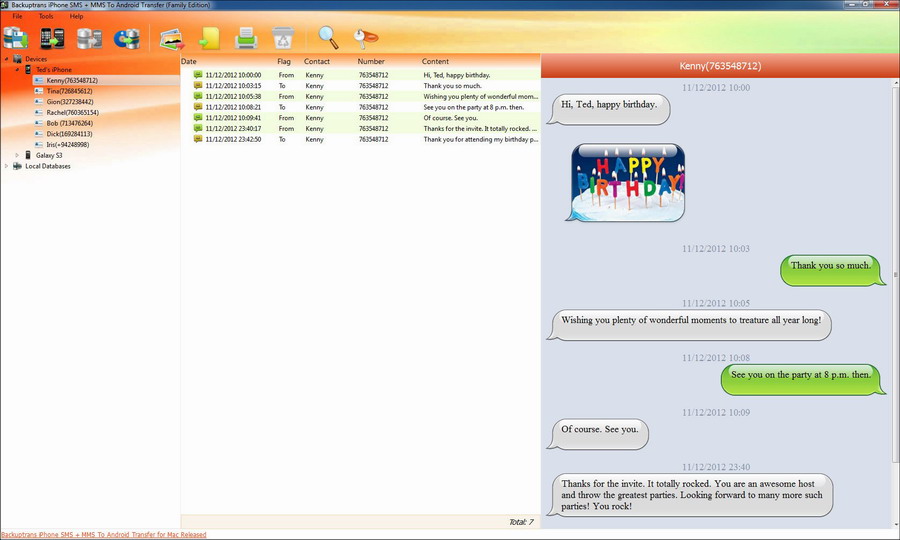Select Iris(+94248998) contact in tree

coord(68,145)
